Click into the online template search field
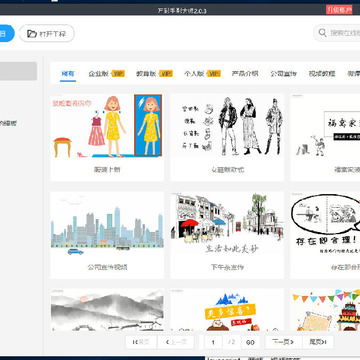The image size is (360, 360). (337, 33)
